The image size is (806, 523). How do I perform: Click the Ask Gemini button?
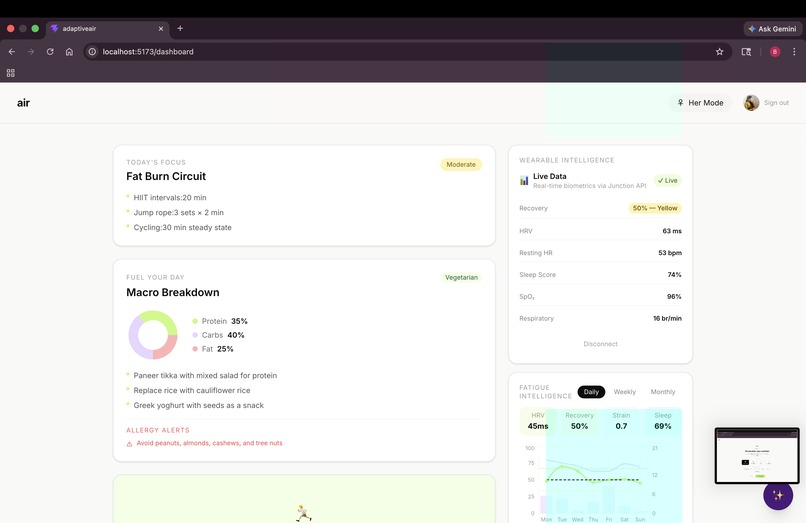[772, 29]
